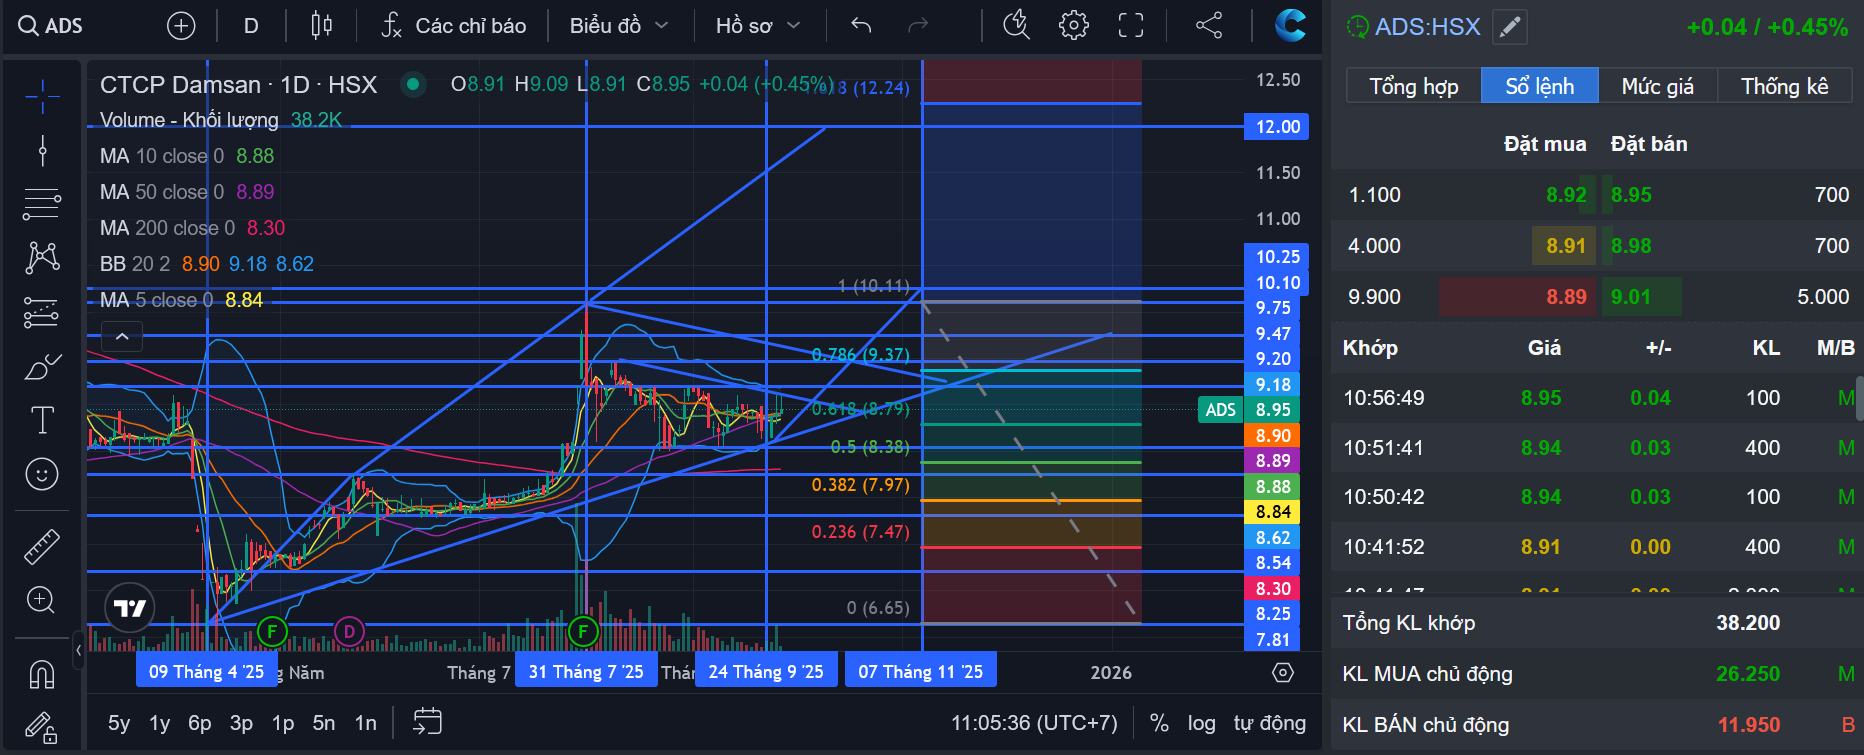Select the Sổ lệnh tab
Viewport: 1864px width, 755px height.
tap(1540, 86)
